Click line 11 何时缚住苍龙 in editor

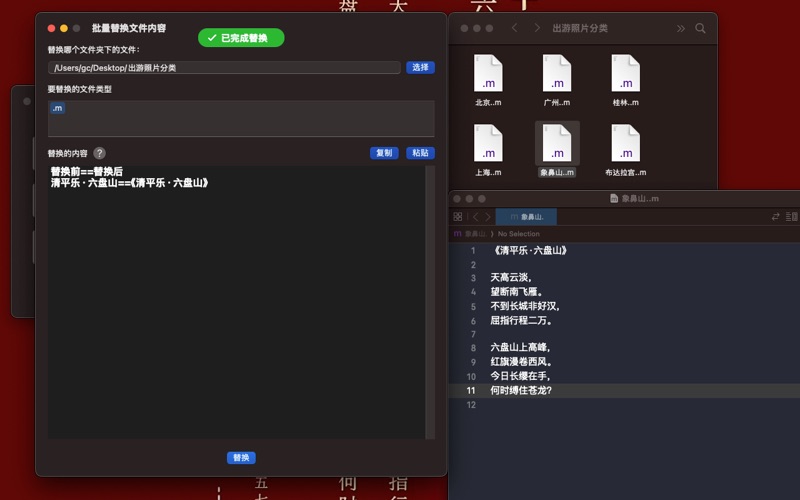coord(520,390)
